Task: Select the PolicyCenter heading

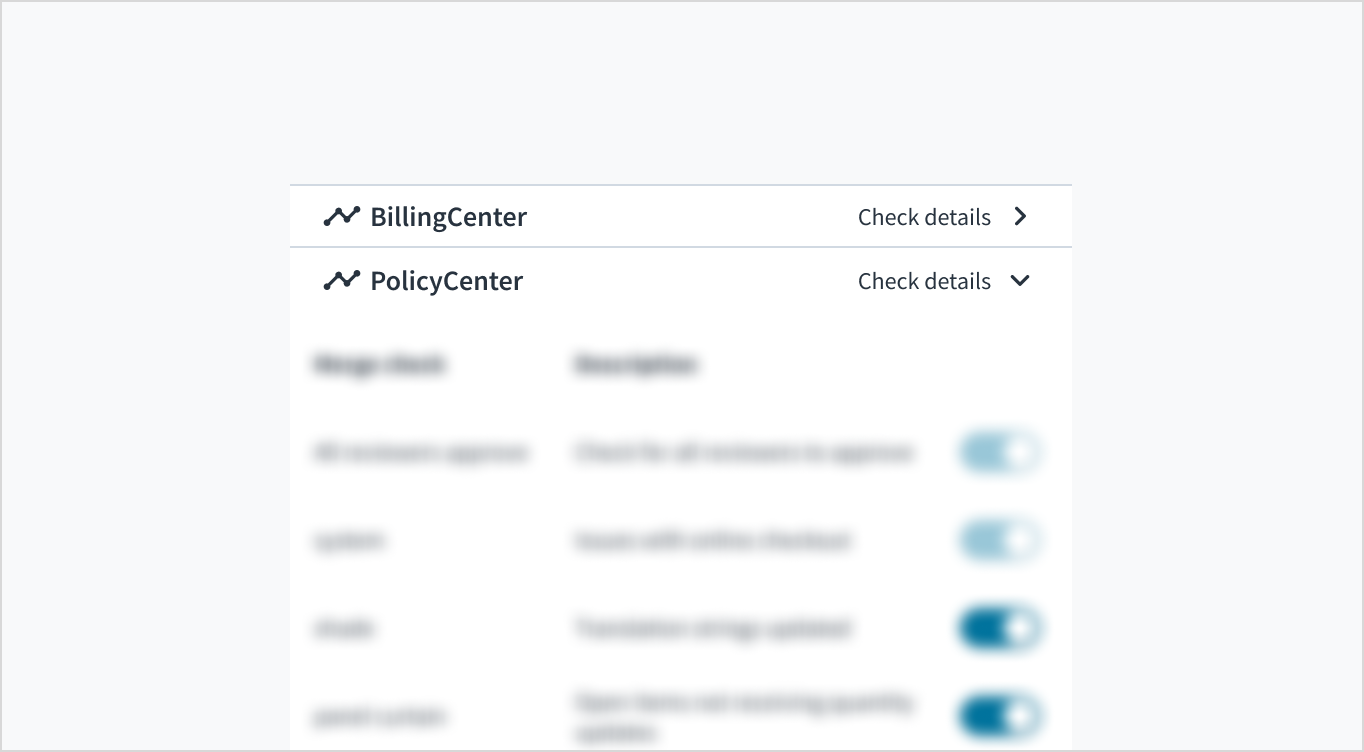Action: click(x=446, y=281)
